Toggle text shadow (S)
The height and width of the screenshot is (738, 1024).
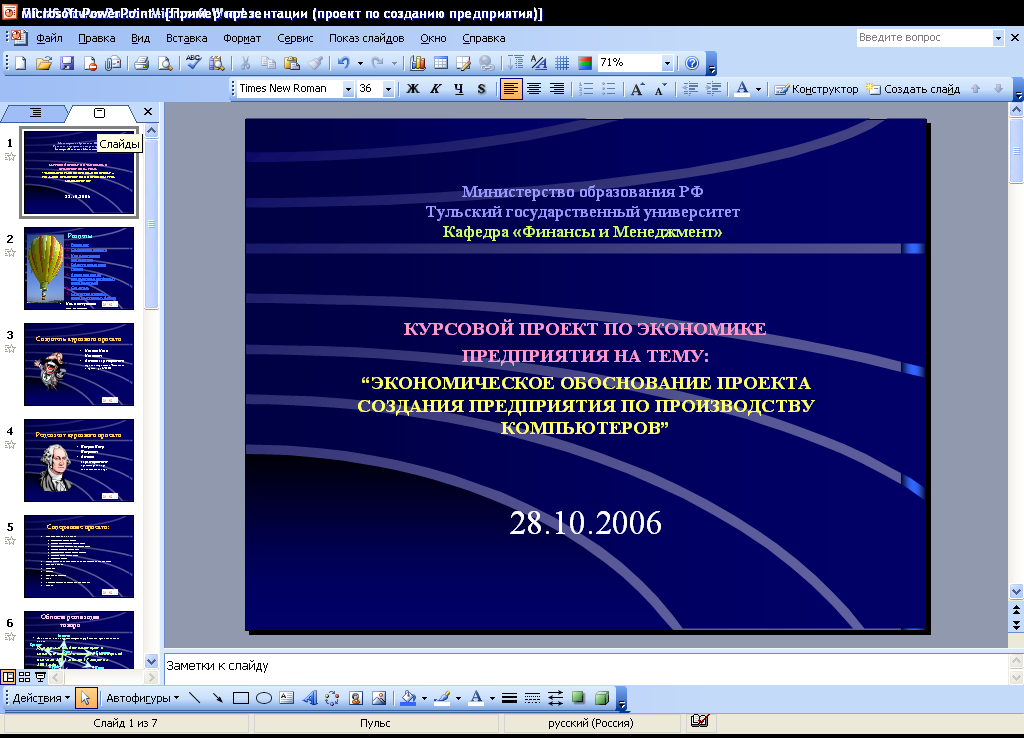pyautogui.click(x=481, y=89)
